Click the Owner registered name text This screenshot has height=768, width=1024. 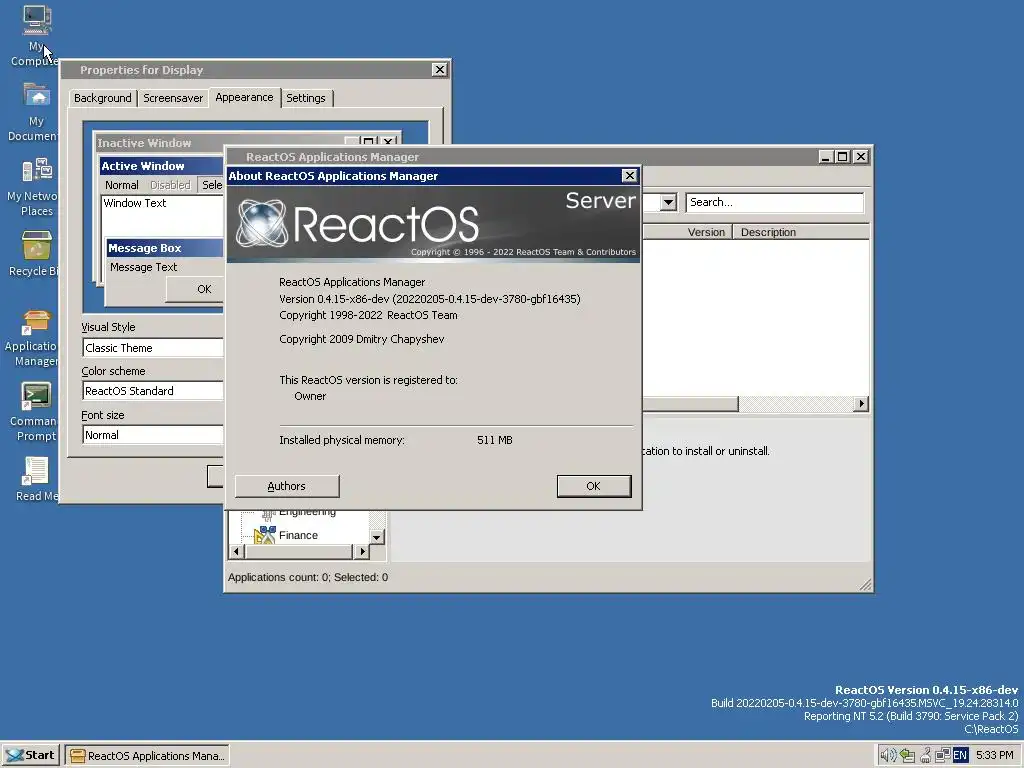[x=310, y=396]
